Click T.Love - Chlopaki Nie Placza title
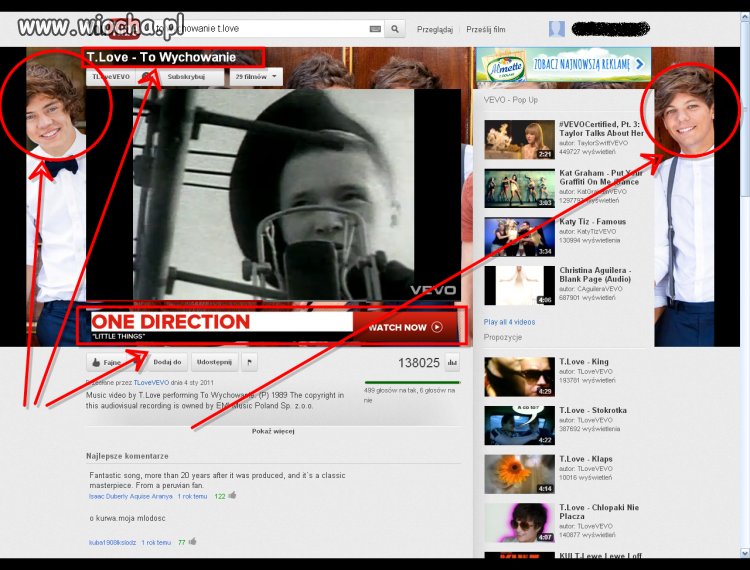750x570 pixels. [599, 512]
